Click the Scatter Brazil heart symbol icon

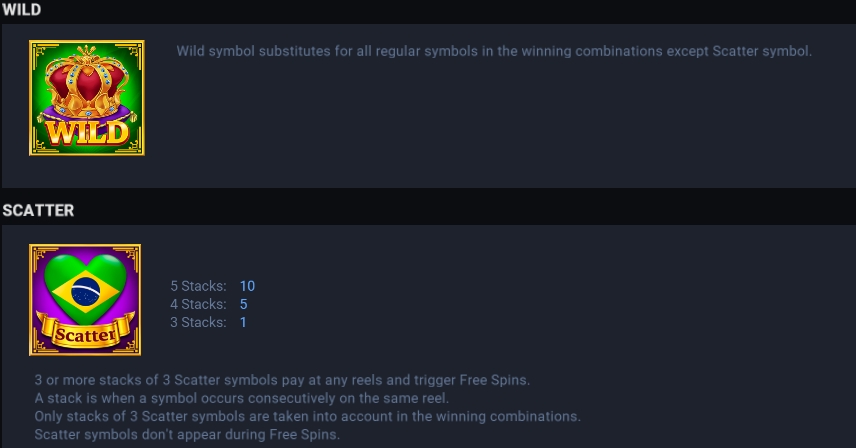(x=85, y=300)
